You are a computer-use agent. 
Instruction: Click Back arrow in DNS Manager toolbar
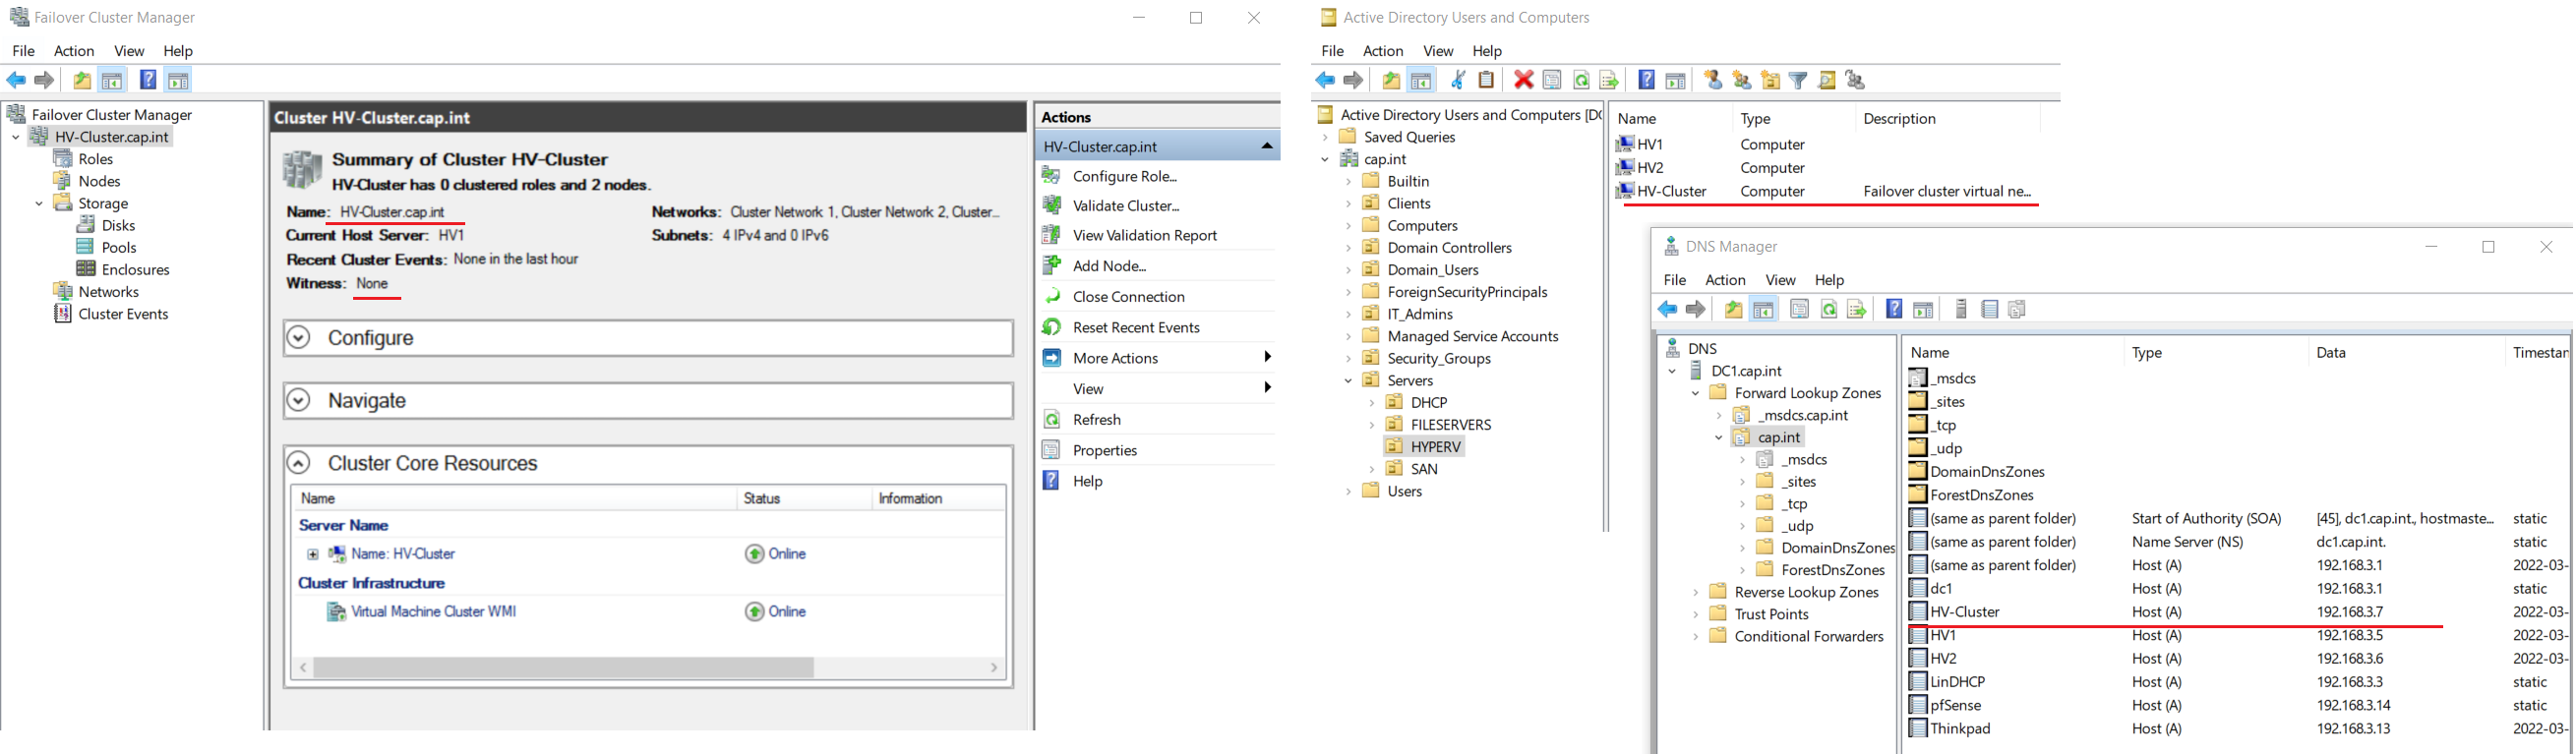tap(1667, 309)
